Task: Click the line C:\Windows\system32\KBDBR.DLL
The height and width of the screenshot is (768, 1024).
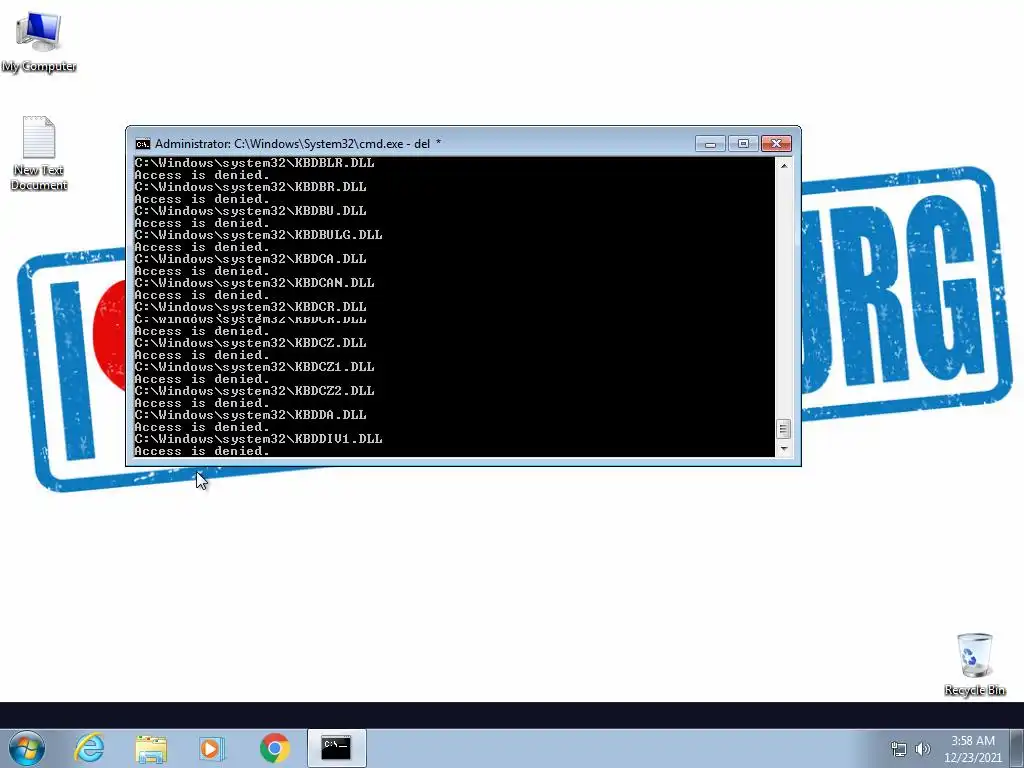Action: [x=251, y=187]
